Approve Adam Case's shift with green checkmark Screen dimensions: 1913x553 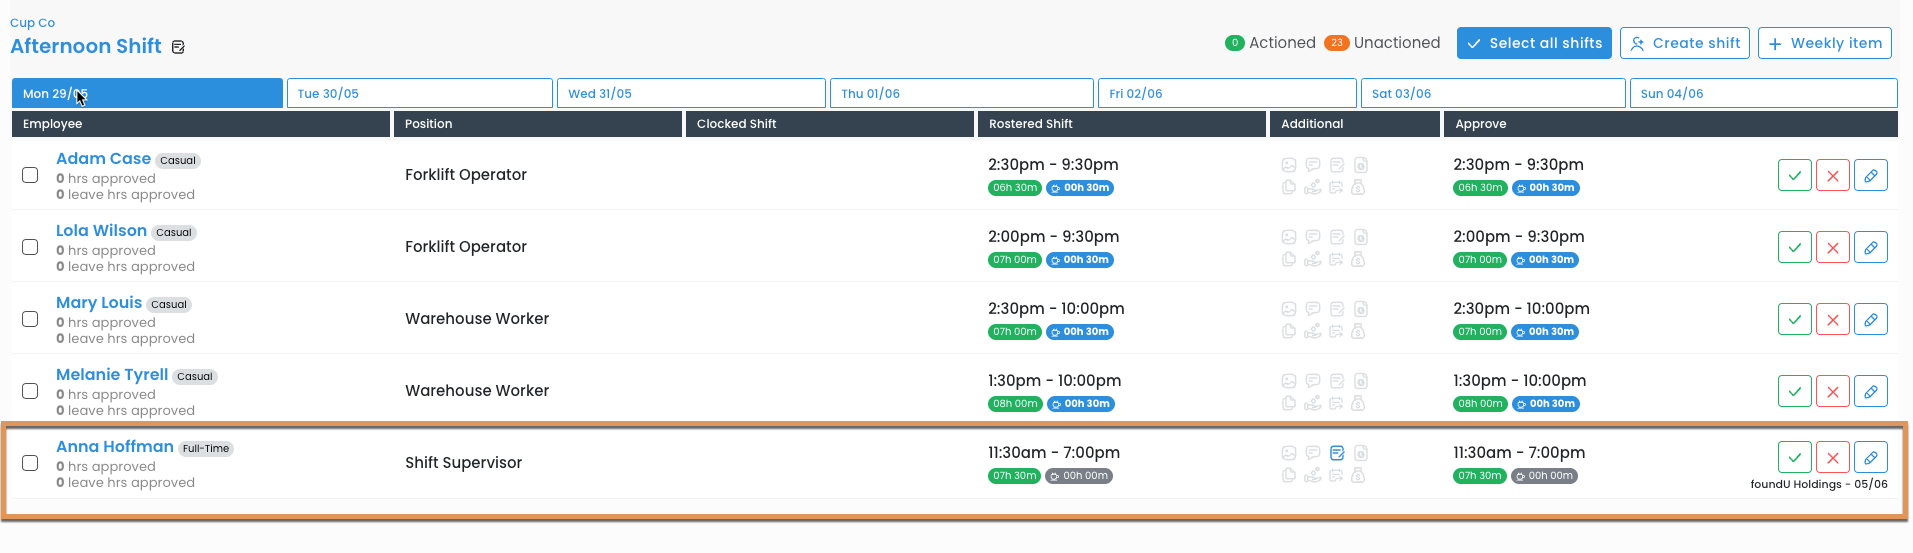point(1794,175)
